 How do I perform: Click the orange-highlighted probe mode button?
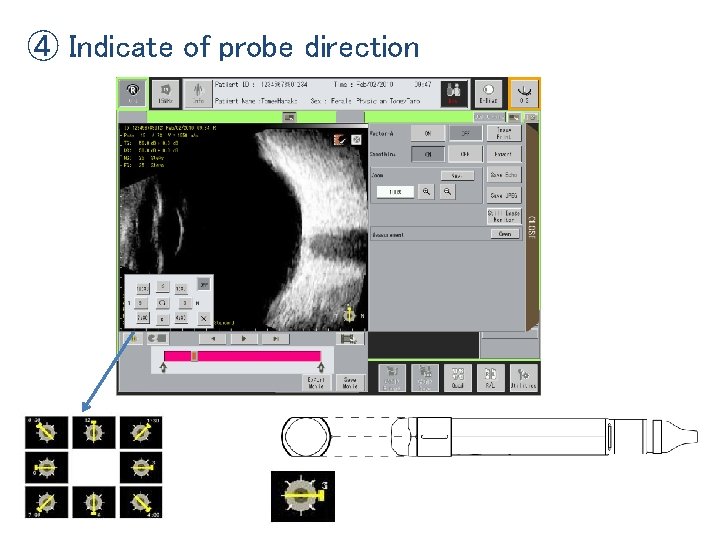(x=524, y=94)
